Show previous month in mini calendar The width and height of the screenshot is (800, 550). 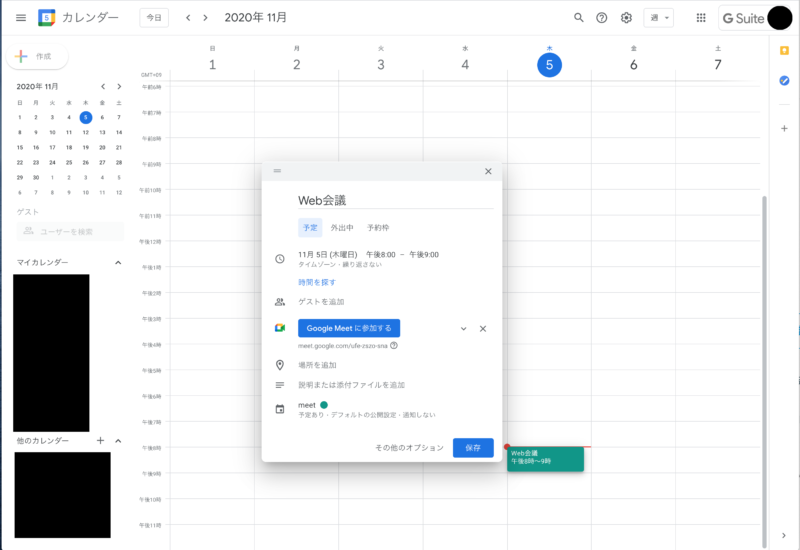pos(103,87)
